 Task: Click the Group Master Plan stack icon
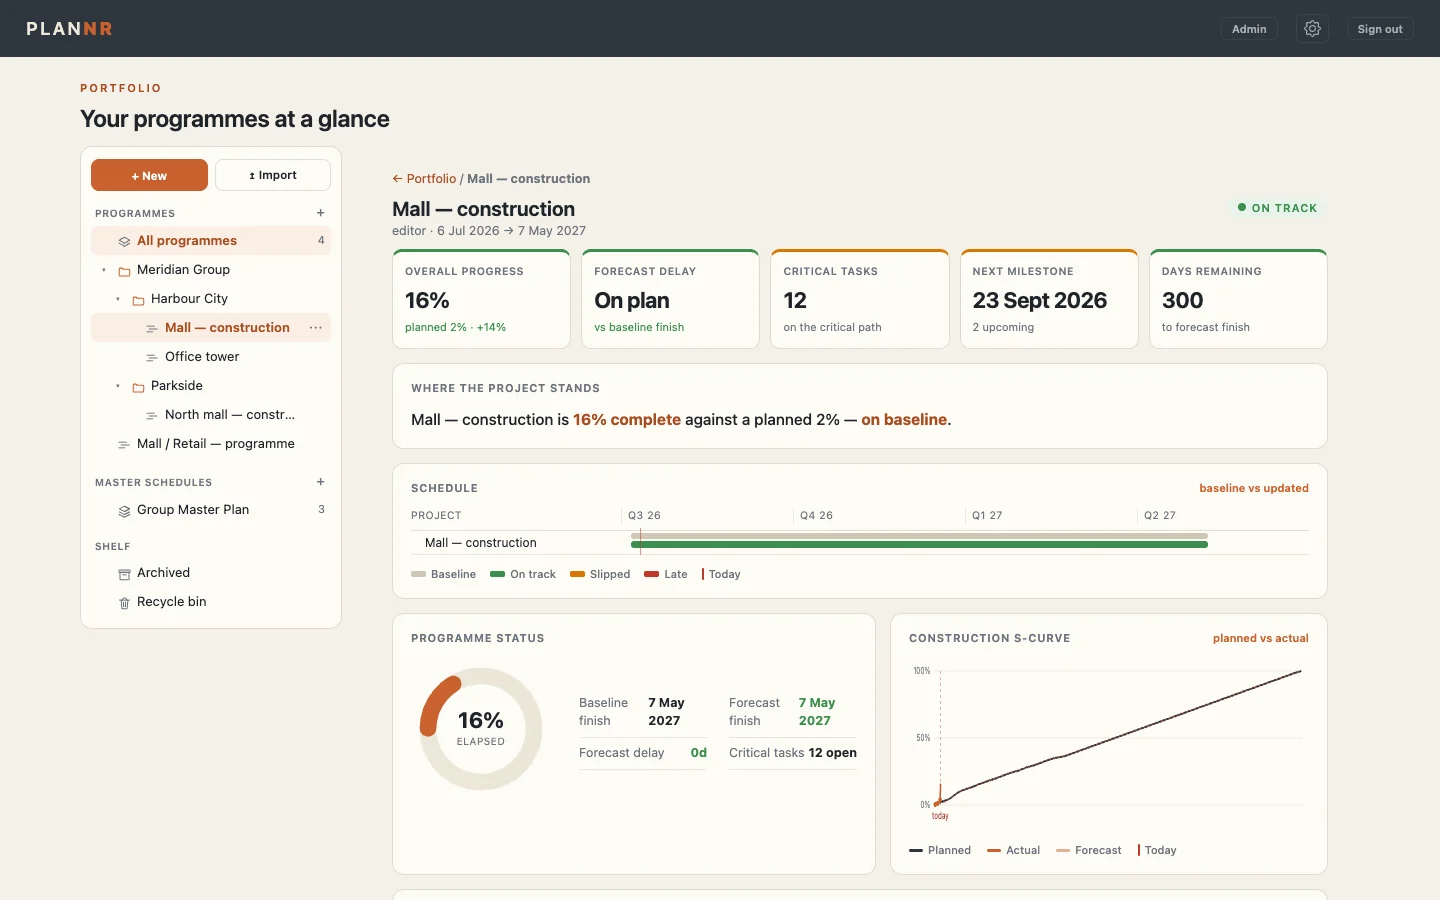click(x=124, y=511)
